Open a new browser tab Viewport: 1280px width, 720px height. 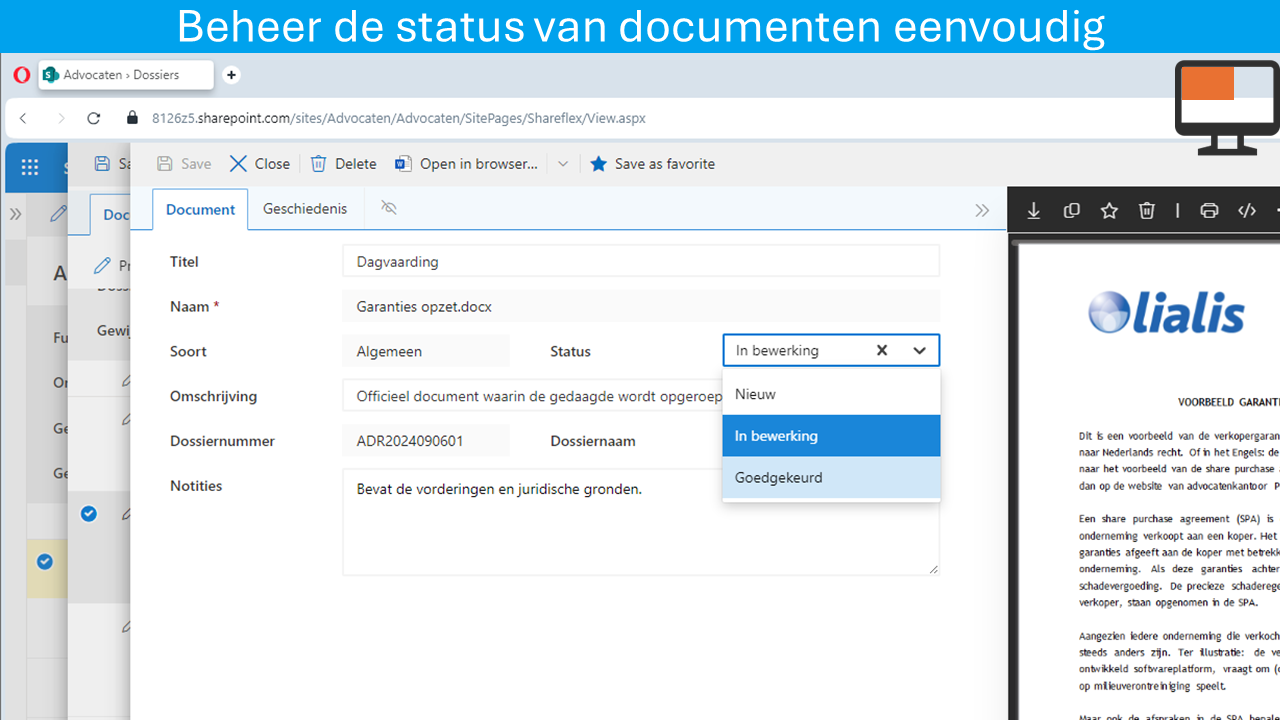tap(231, 75)
